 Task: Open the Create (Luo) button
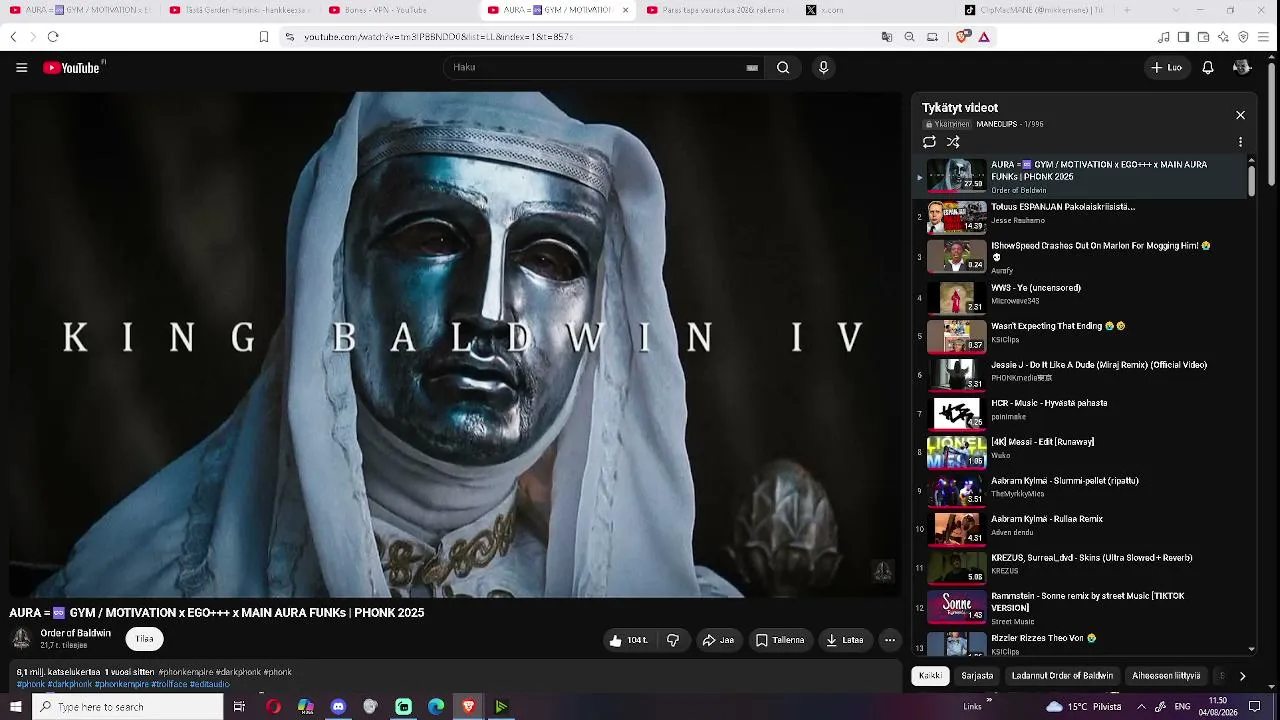[1166, 68]
